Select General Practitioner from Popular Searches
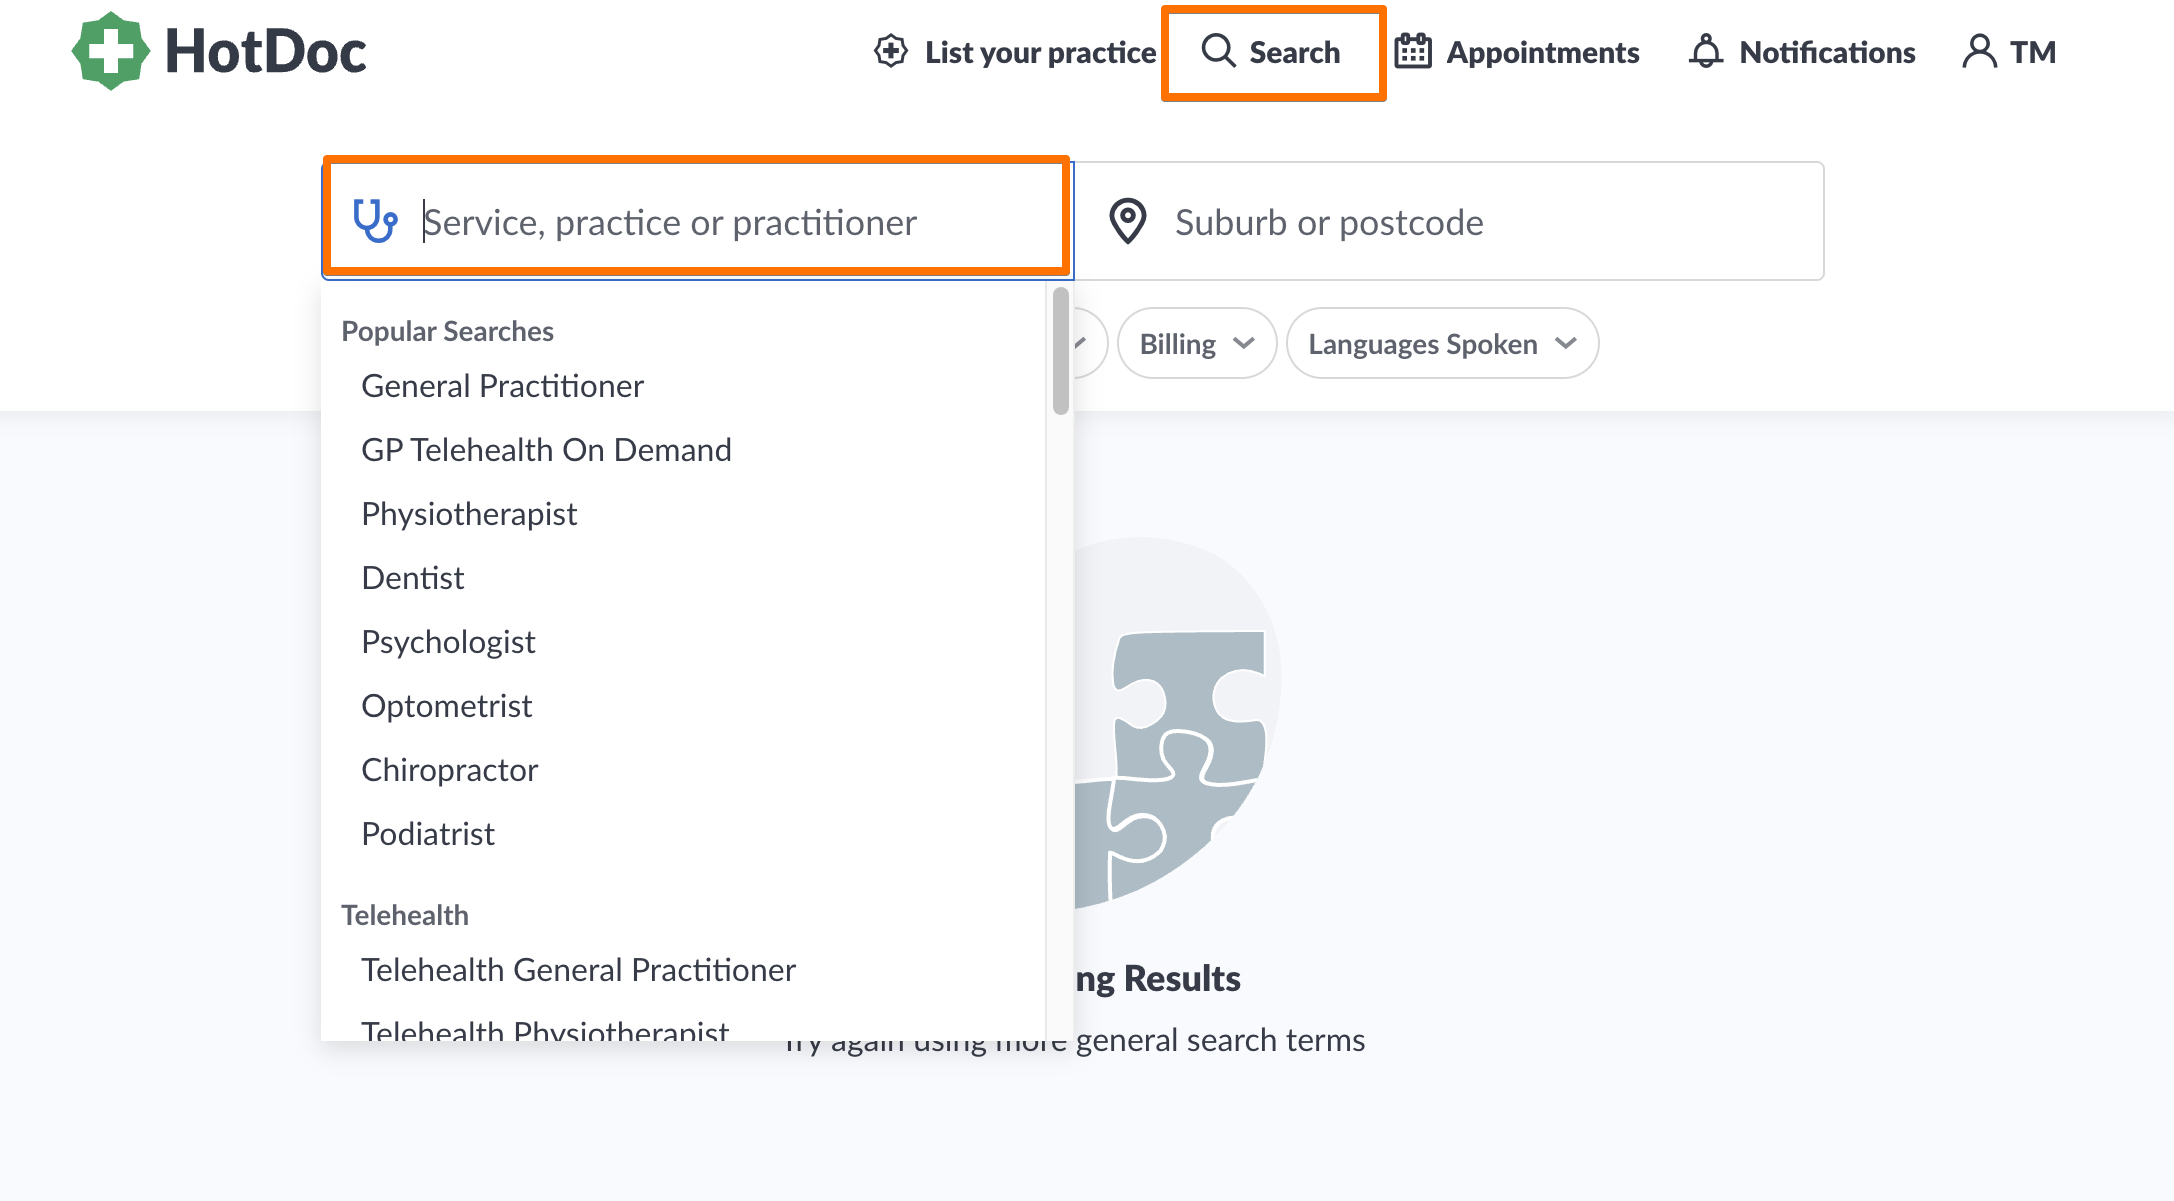Viewport: 2174px width, 1201px height. (x=502, y=386)
